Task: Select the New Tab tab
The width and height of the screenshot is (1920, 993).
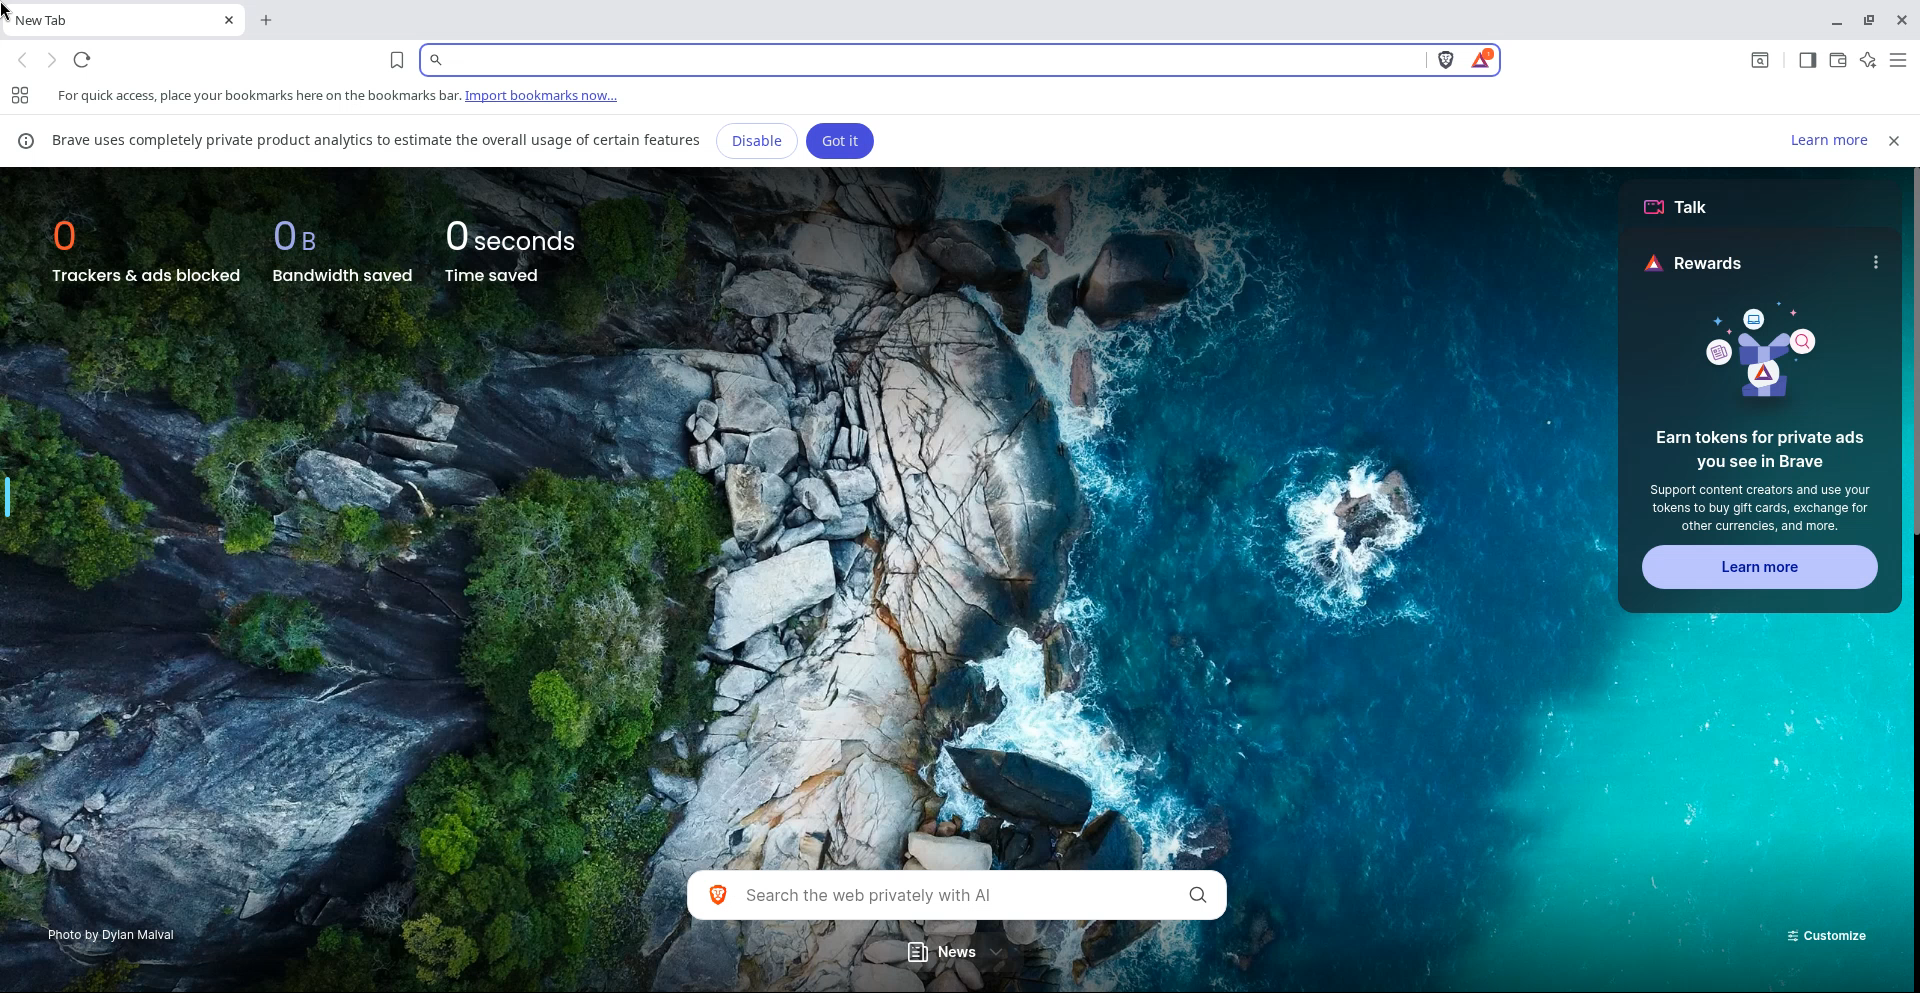Action: tap(110, 20)
